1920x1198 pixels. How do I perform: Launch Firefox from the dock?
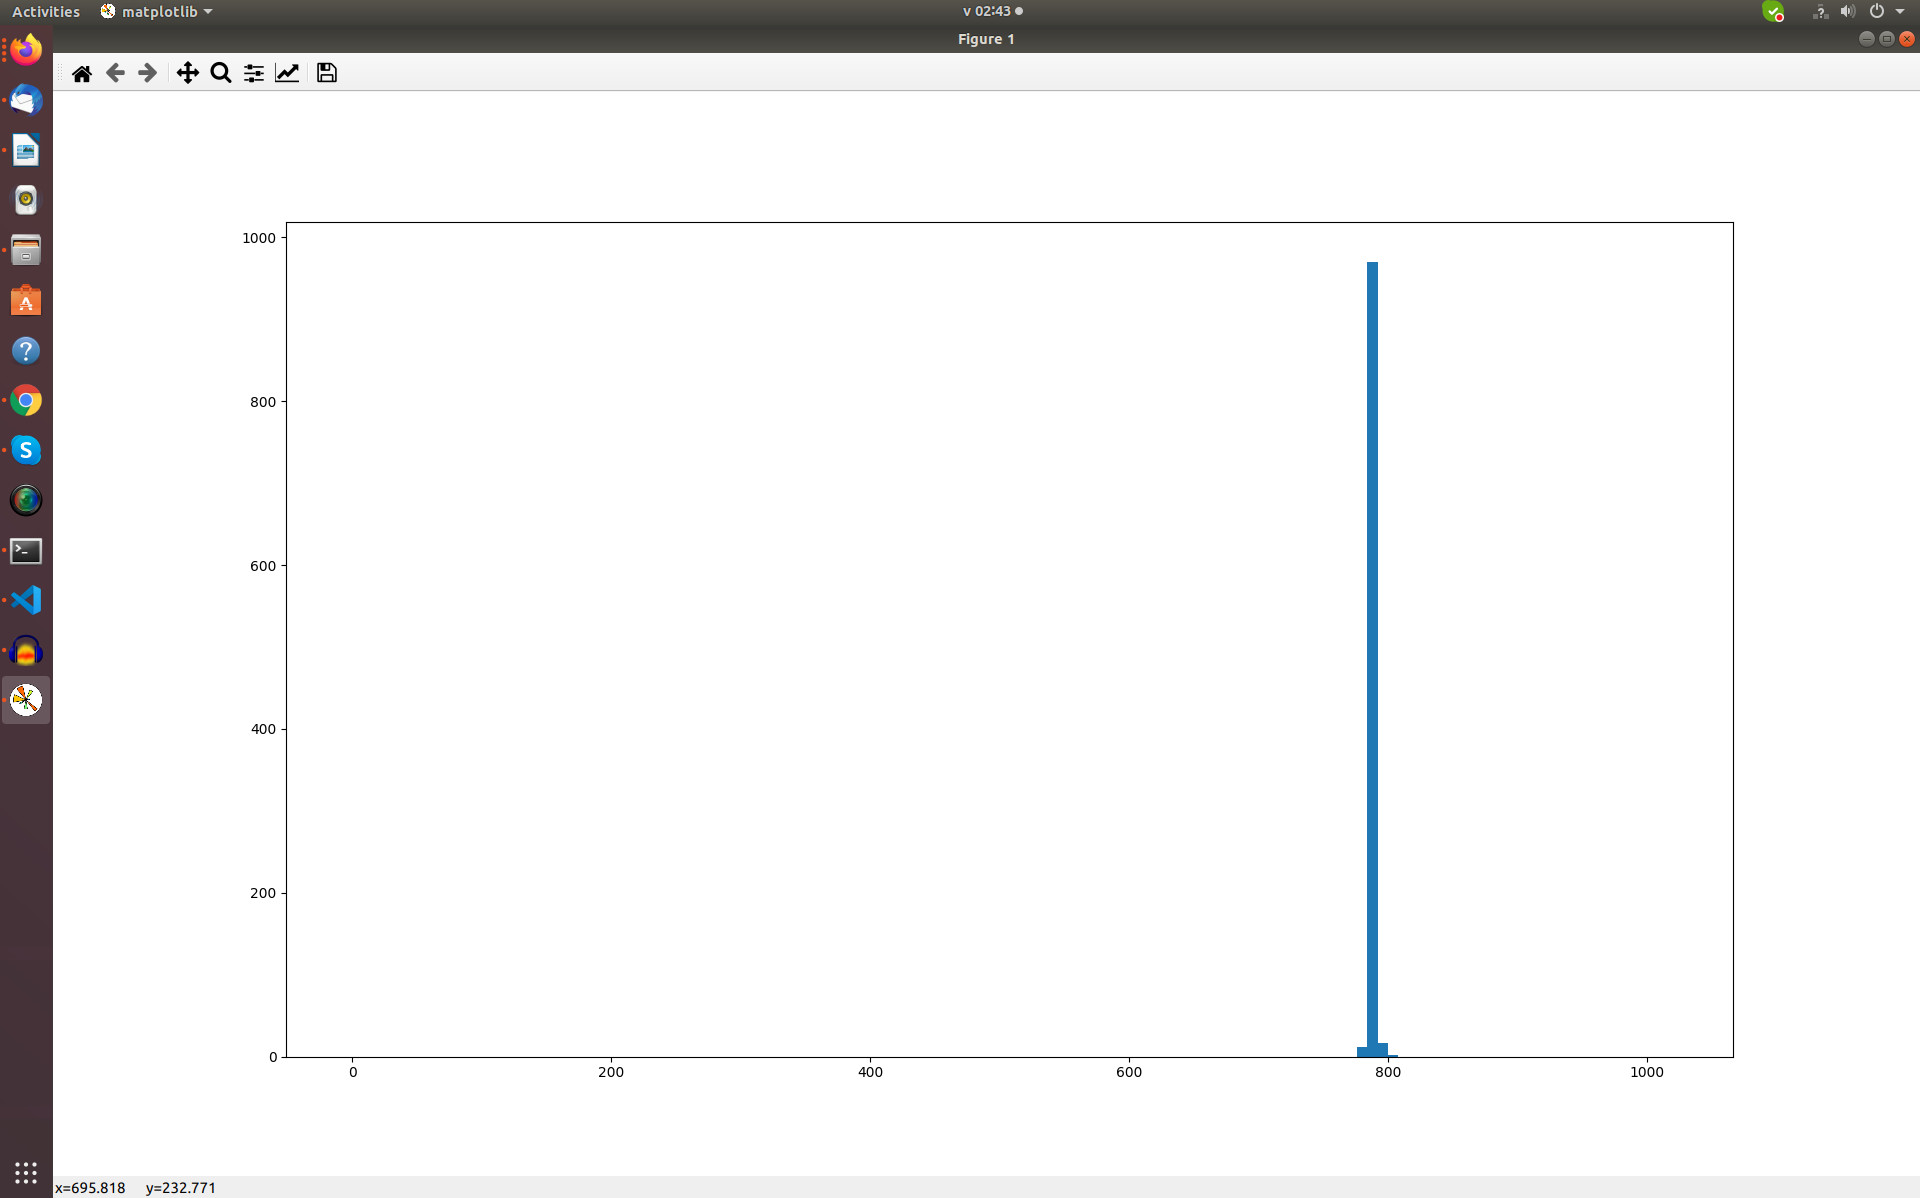(x=26, y=49)
